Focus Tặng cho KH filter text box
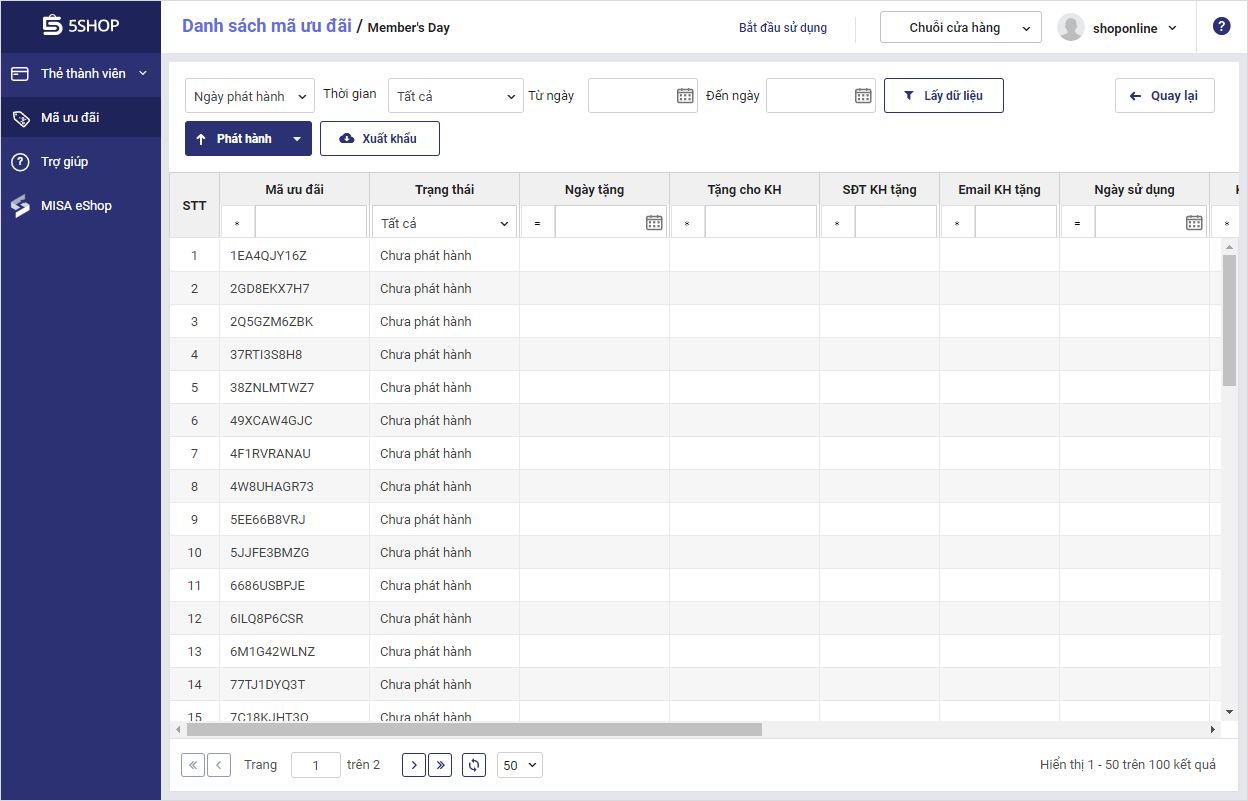 (761, 223)
